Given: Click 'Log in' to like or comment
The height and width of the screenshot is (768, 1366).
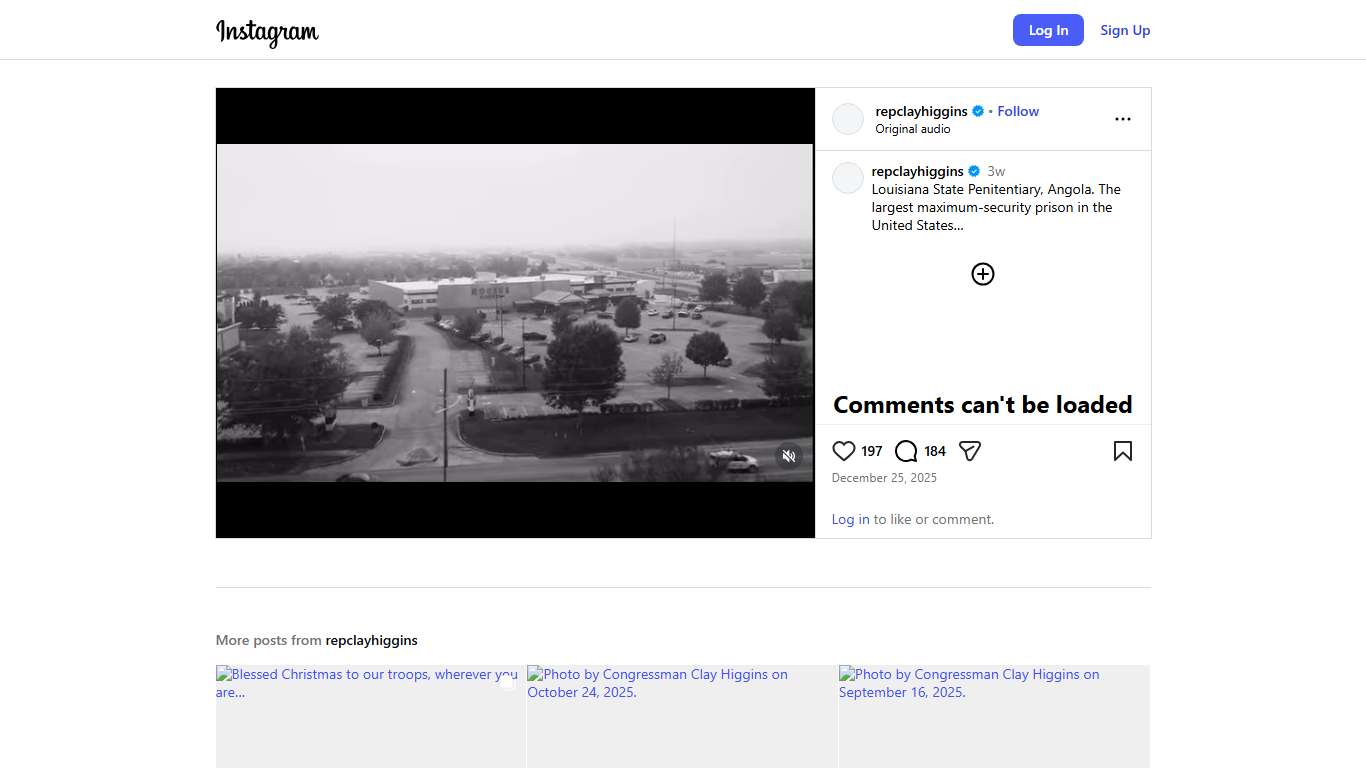Looking at the screenshot, I should [x=850, y=519].
